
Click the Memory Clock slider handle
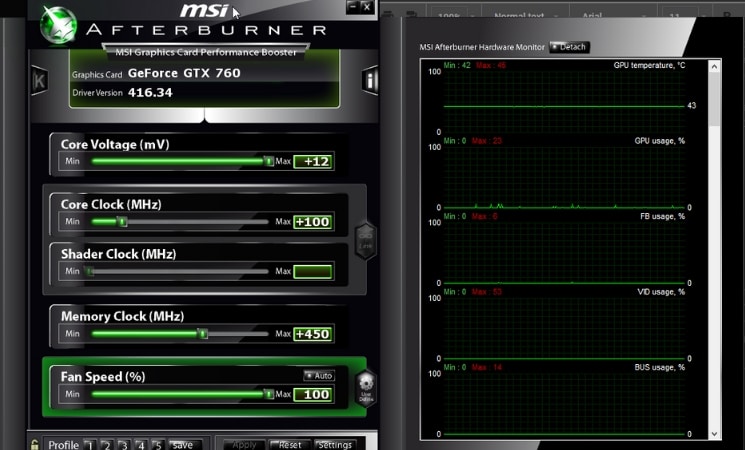click(x=203, y=334)
